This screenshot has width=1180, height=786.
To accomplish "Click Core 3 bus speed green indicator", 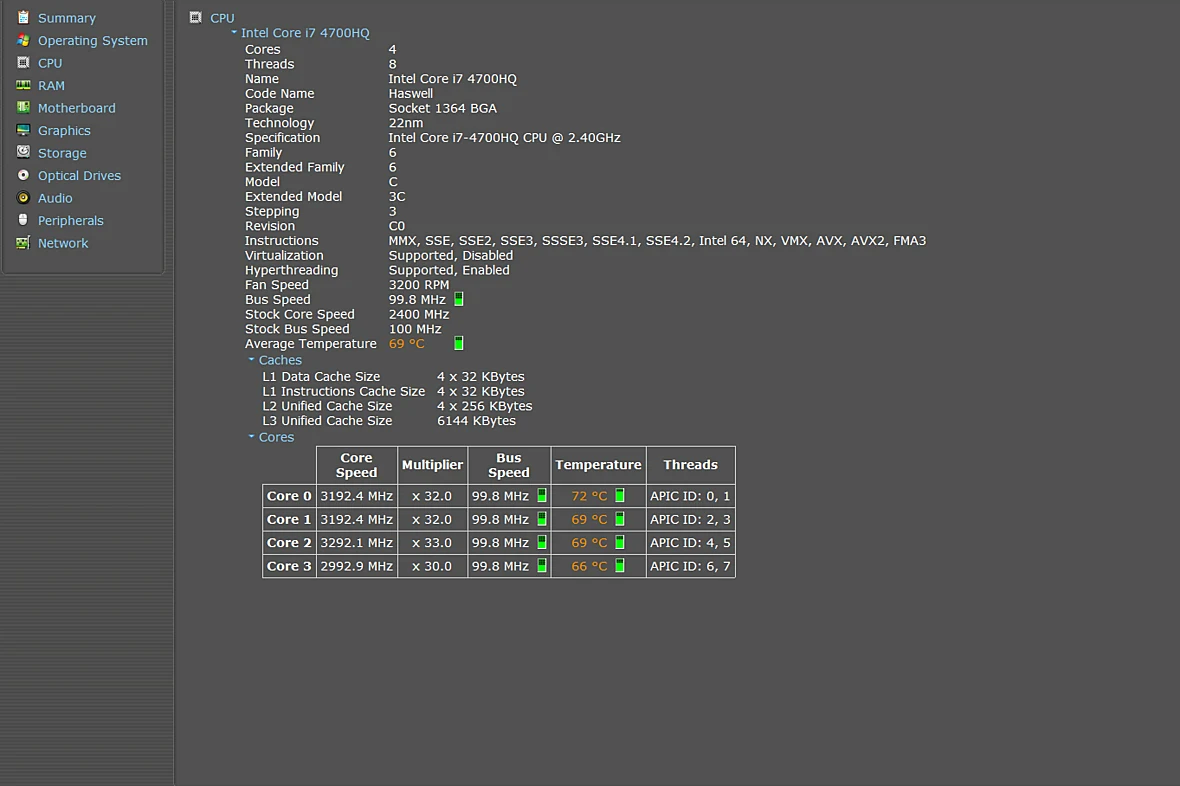I will [x=542, y=565].
